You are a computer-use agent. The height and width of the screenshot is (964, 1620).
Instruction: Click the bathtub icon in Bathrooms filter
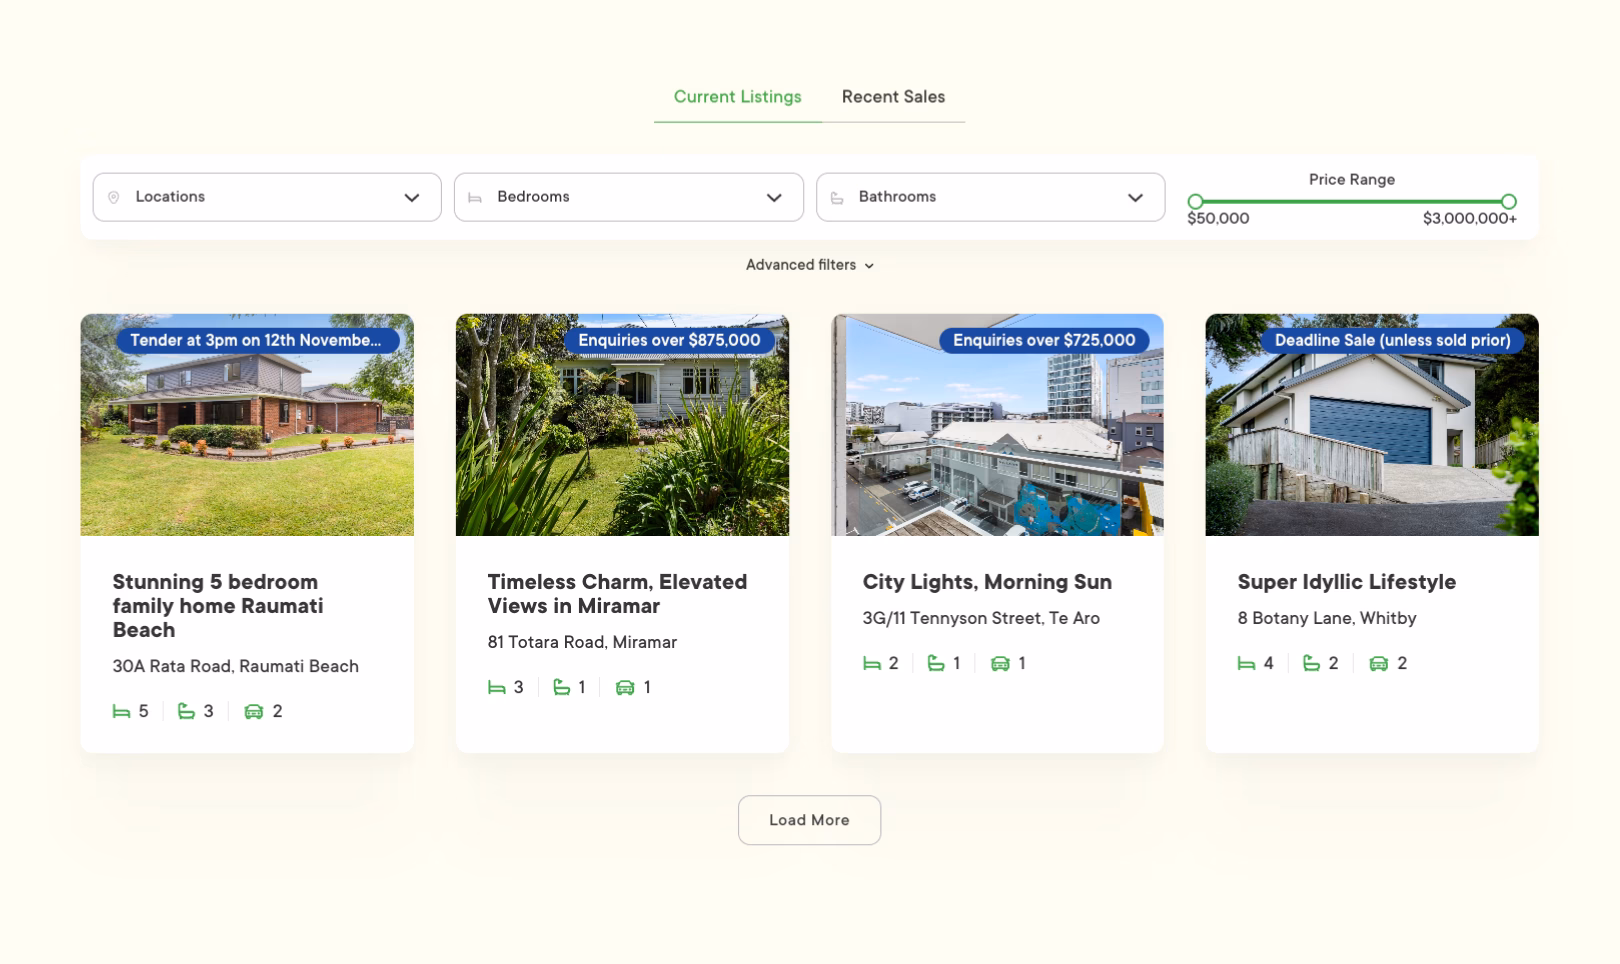pyautogui.click(x=837, y=198)
